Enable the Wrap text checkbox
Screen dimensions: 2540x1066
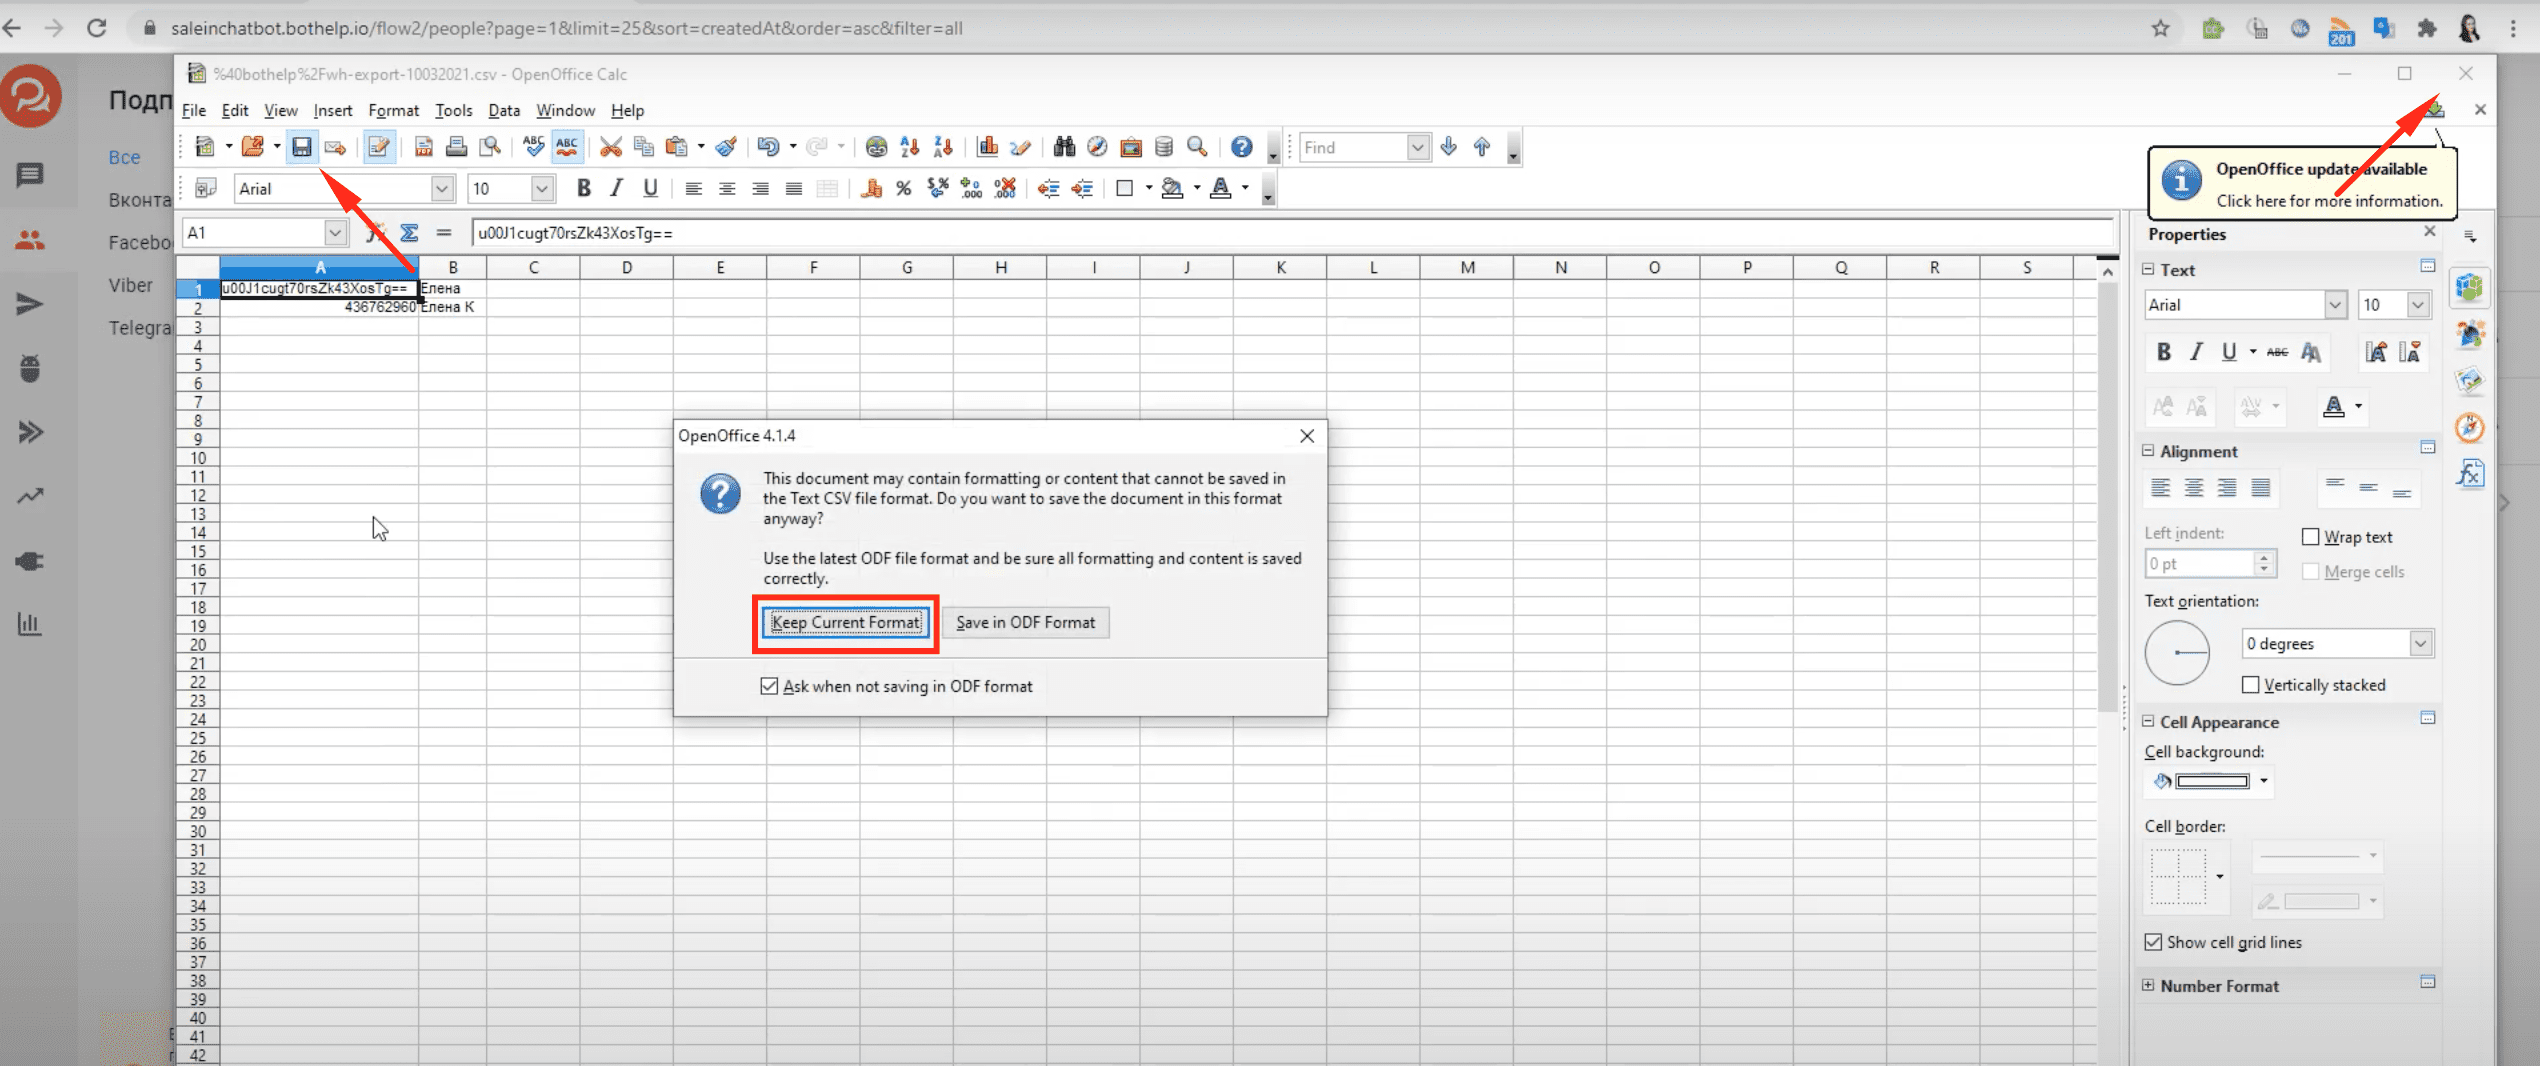point(2311,537)
